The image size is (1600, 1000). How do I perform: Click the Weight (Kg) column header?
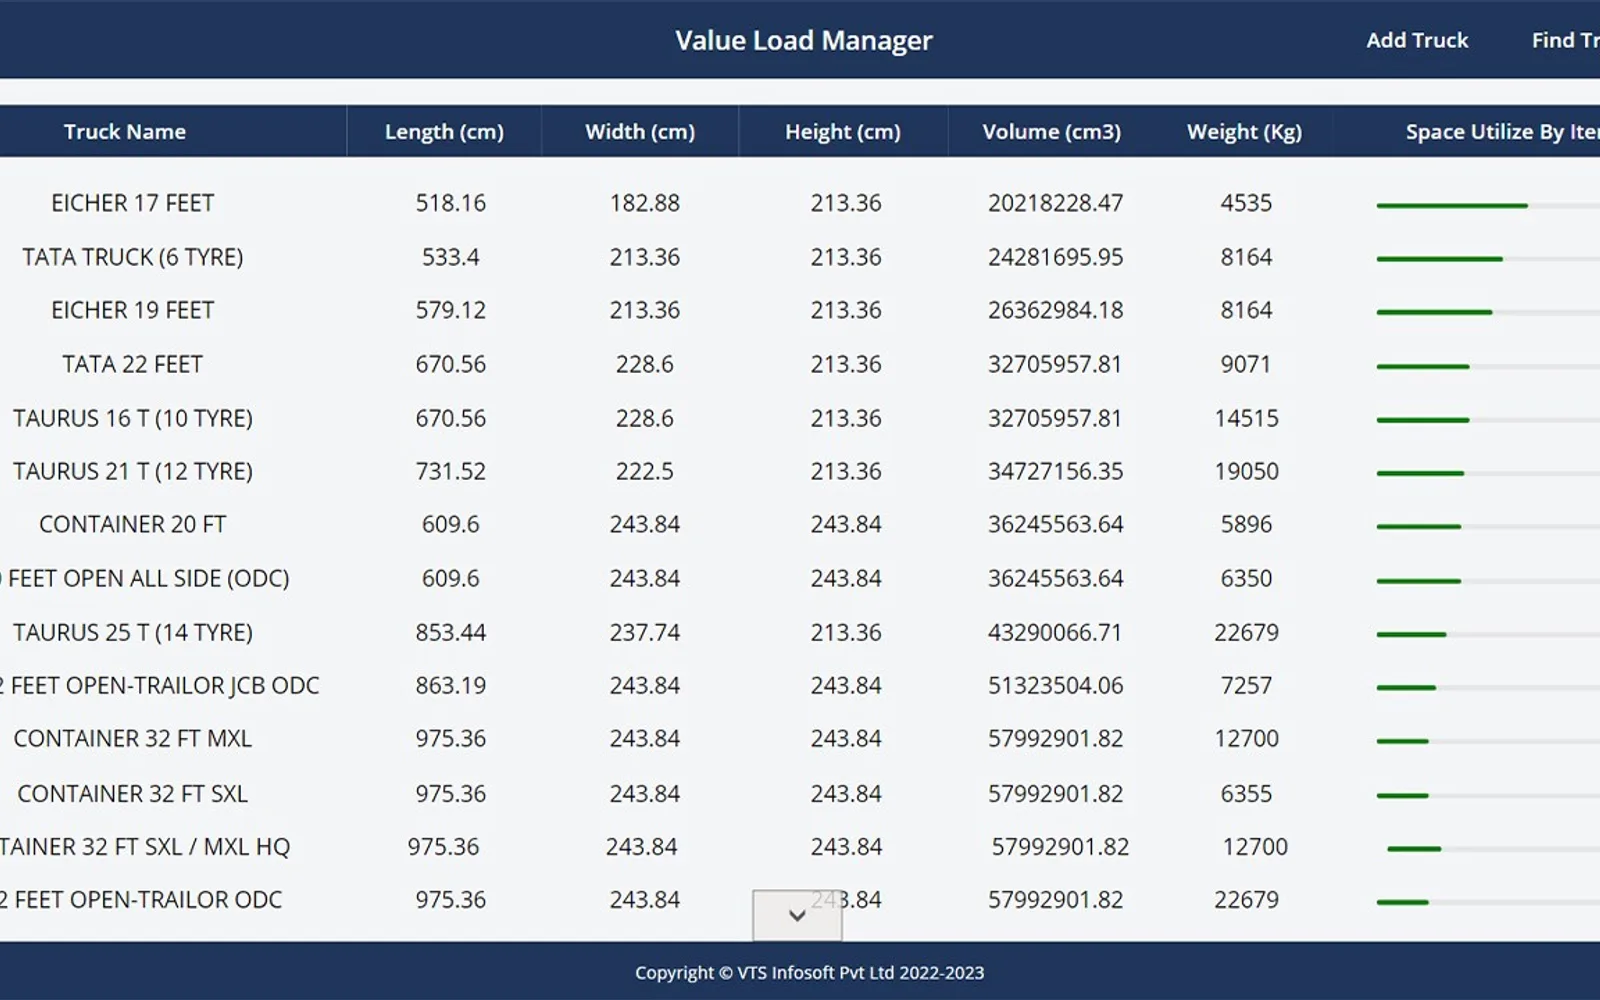pyautogui.click(x=1244, y=131)
